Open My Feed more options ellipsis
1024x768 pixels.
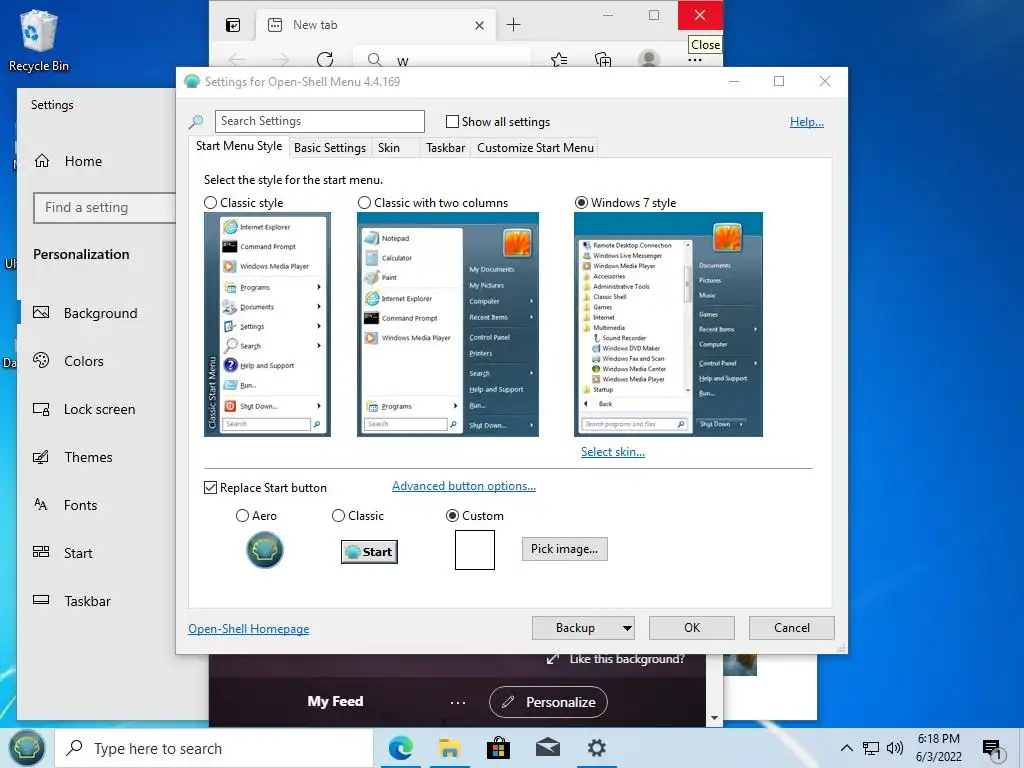pos(458,703)
